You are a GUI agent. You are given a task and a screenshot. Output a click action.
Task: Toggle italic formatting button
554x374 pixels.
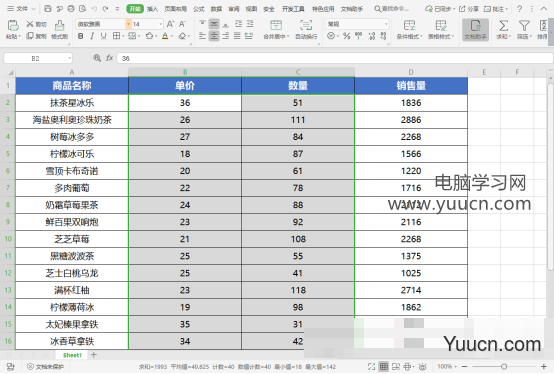(x=92, y=36)
